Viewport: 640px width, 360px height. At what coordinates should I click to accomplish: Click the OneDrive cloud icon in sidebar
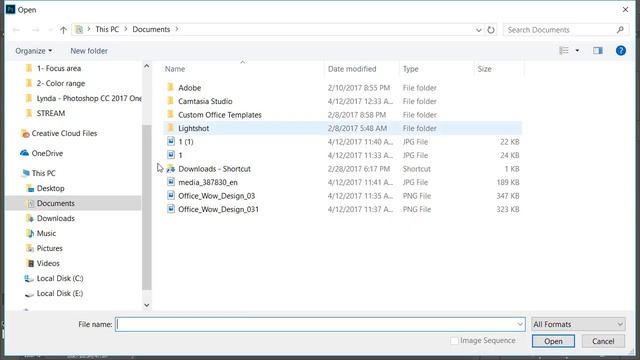point(24,153)
